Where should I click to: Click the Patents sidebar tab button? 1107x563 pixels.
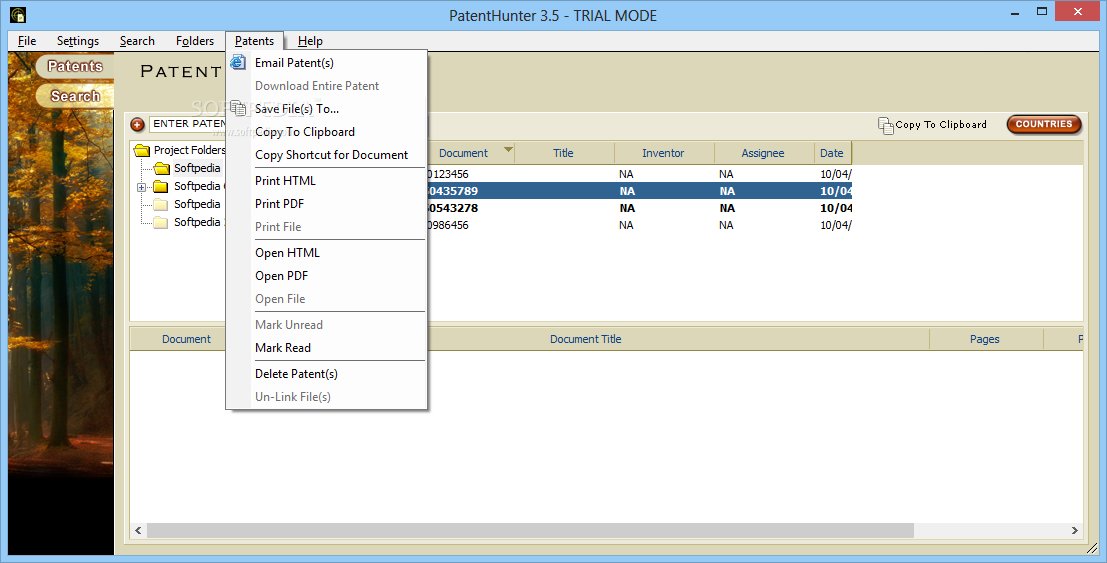pos(75,66)
